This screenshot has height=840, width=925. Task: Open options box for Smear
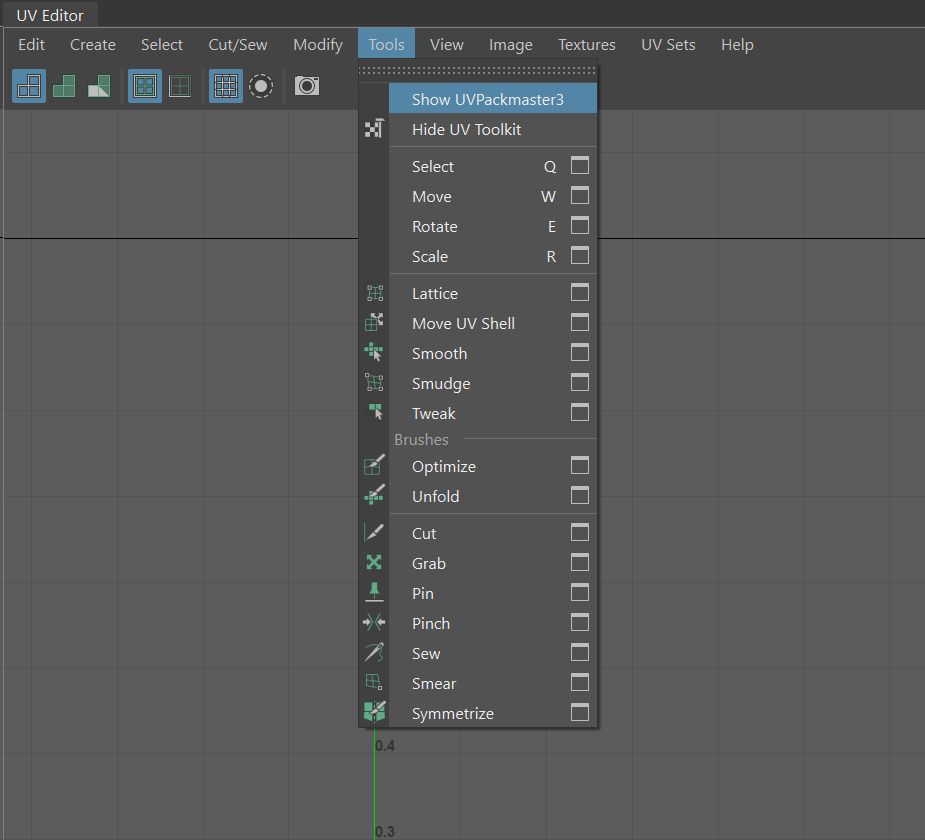pos(580,683)
